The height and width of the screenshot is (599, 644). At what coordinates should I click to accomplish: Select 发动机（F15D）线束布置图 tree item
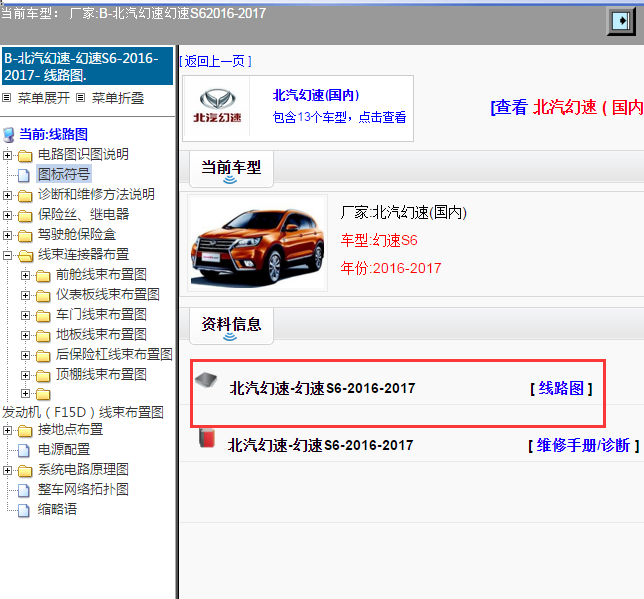pos(83,412)
